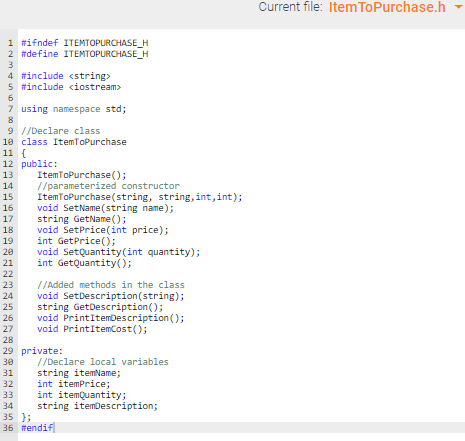Click line number 22 in the gutter

(8, 274)
